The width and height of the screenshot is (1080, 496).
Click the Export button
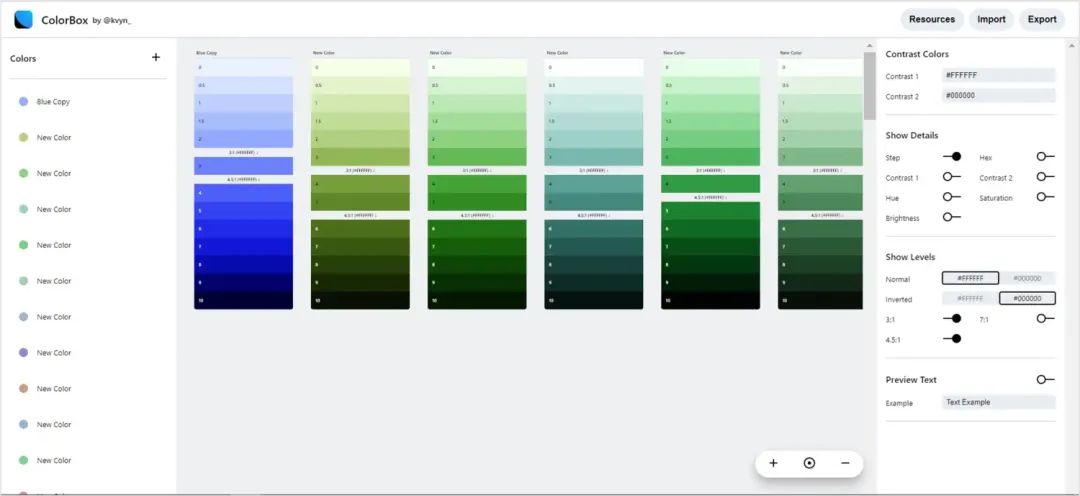(1042, 19)
